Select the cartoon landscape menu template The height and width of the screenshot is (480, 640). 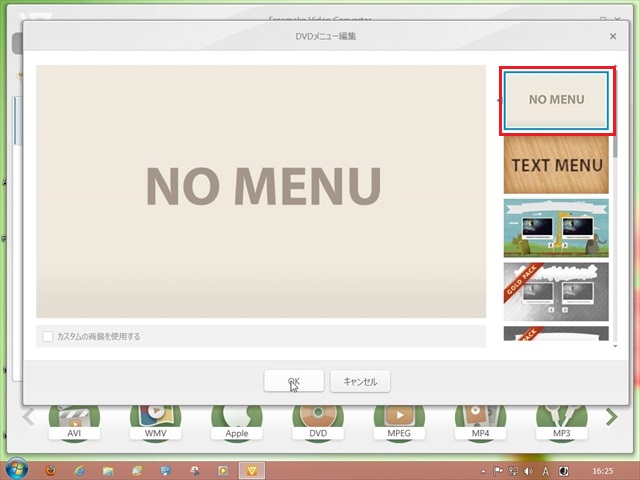pyautogui.click(x=555, y=228)
